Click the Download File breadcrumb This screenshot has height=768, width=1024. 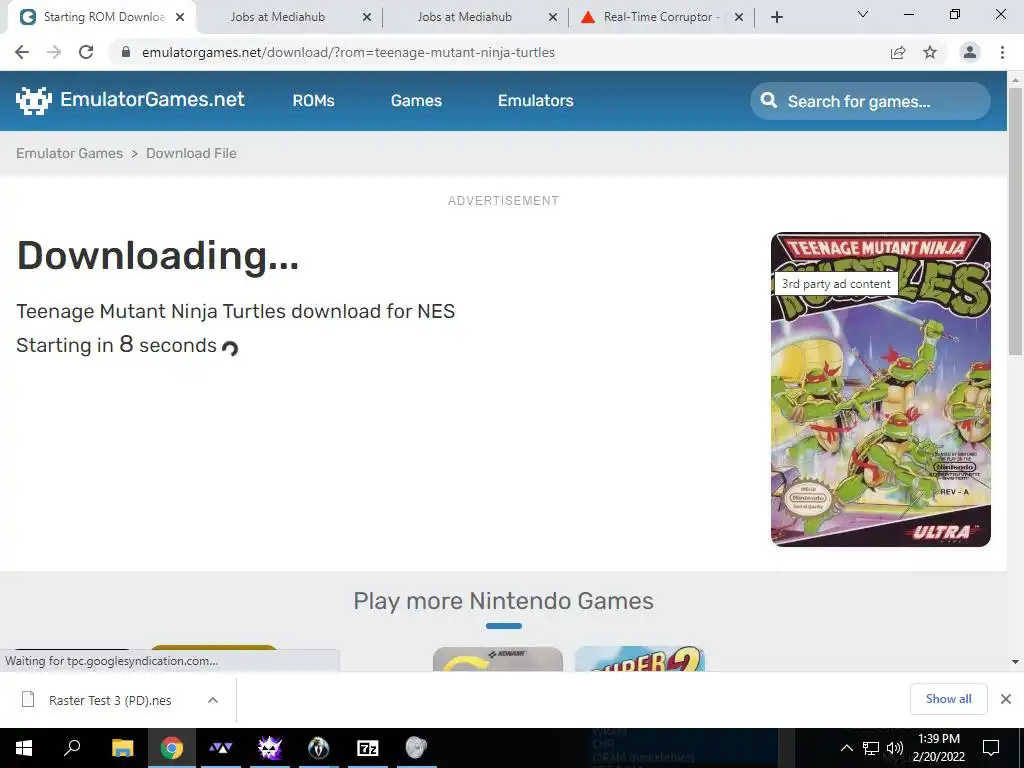click(191, 153)
